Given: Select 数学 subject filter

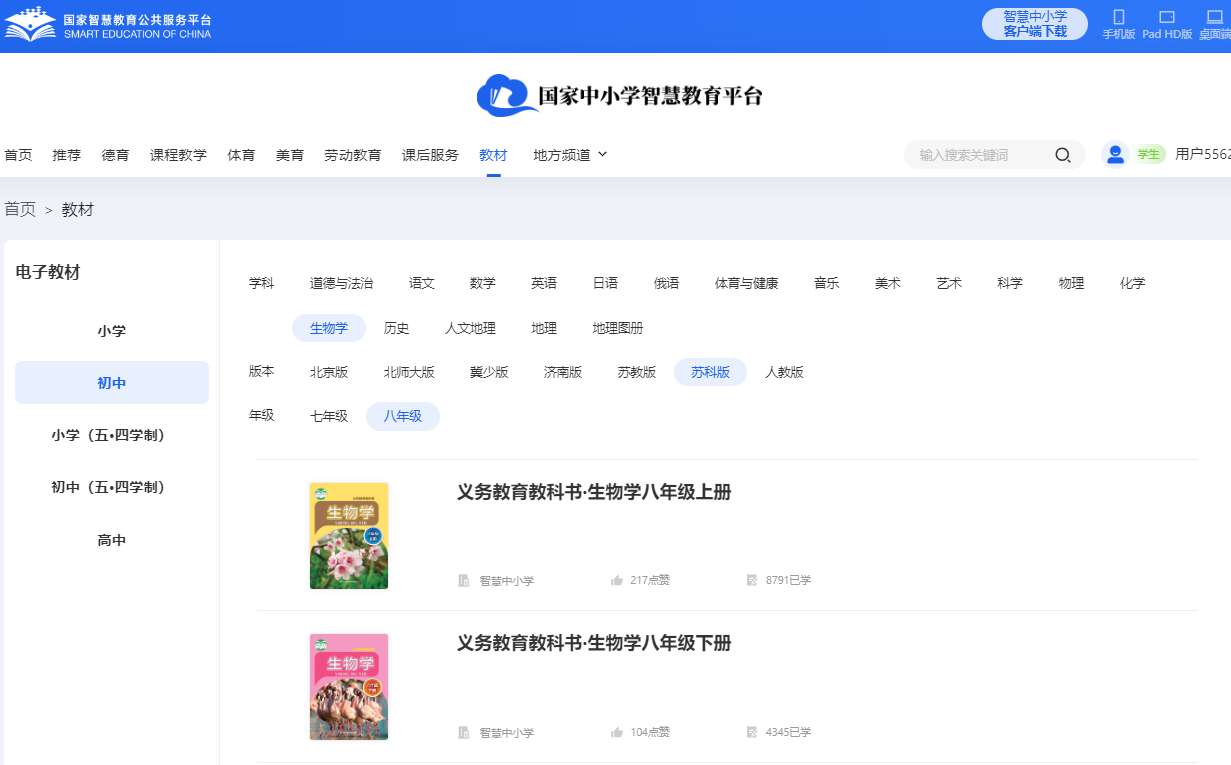Looking at the screenshot, I should coord(482,283).
